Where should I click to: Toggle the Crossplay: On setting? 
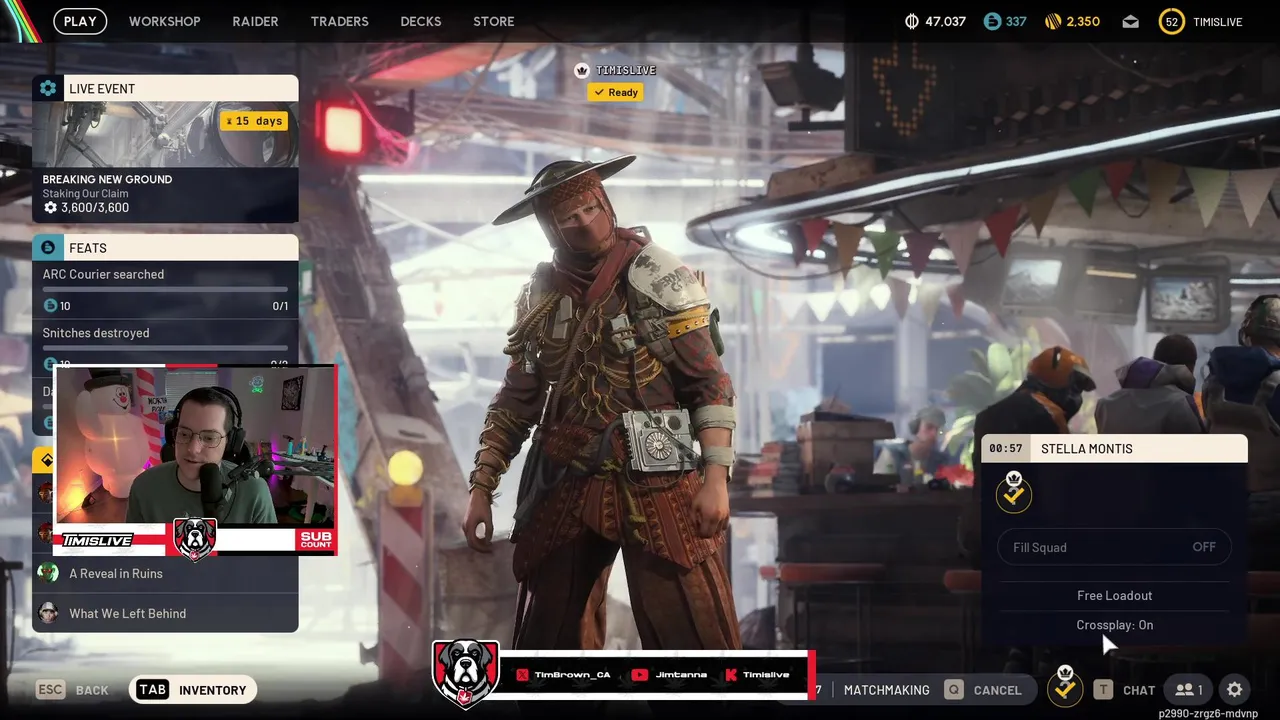point(1114,625)
